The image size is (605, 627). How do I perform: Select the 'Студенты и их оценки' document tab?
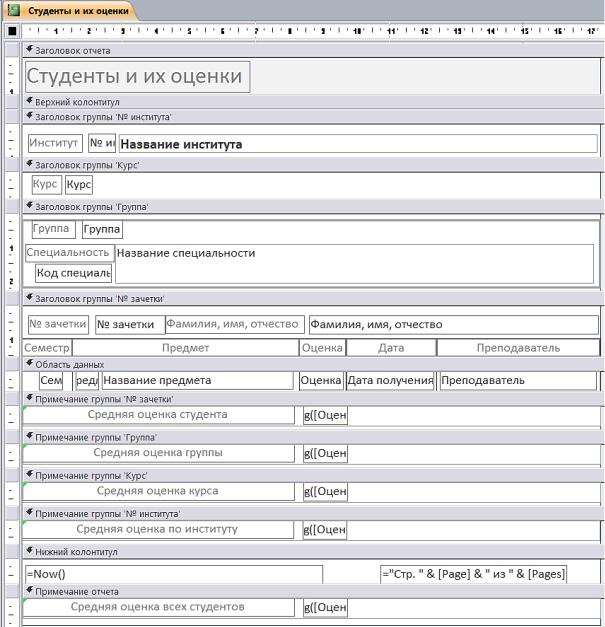[71, 11]
